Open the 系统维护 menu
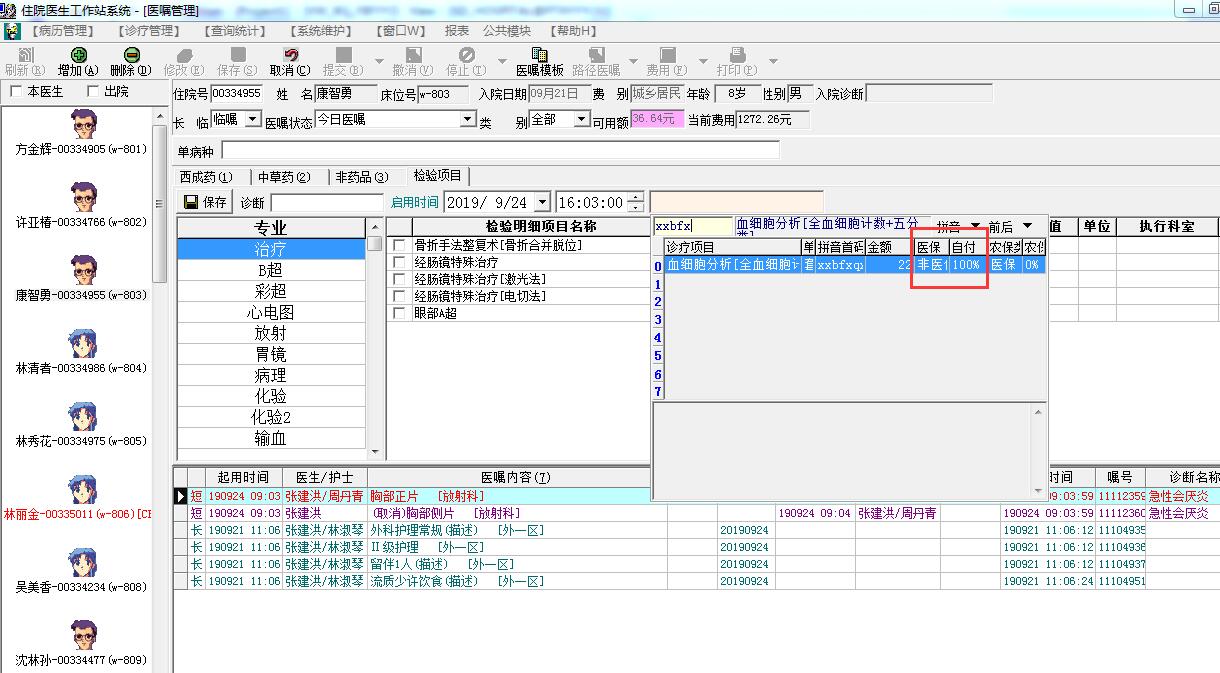Screen dimensions: 1220x673 point(322,31)
